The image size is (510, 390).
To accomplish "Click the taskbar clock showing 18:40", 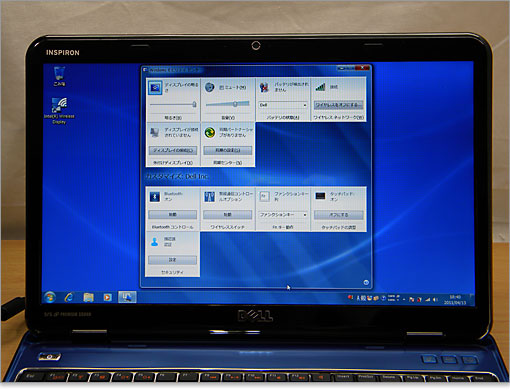I will click(x=455, y=300).
